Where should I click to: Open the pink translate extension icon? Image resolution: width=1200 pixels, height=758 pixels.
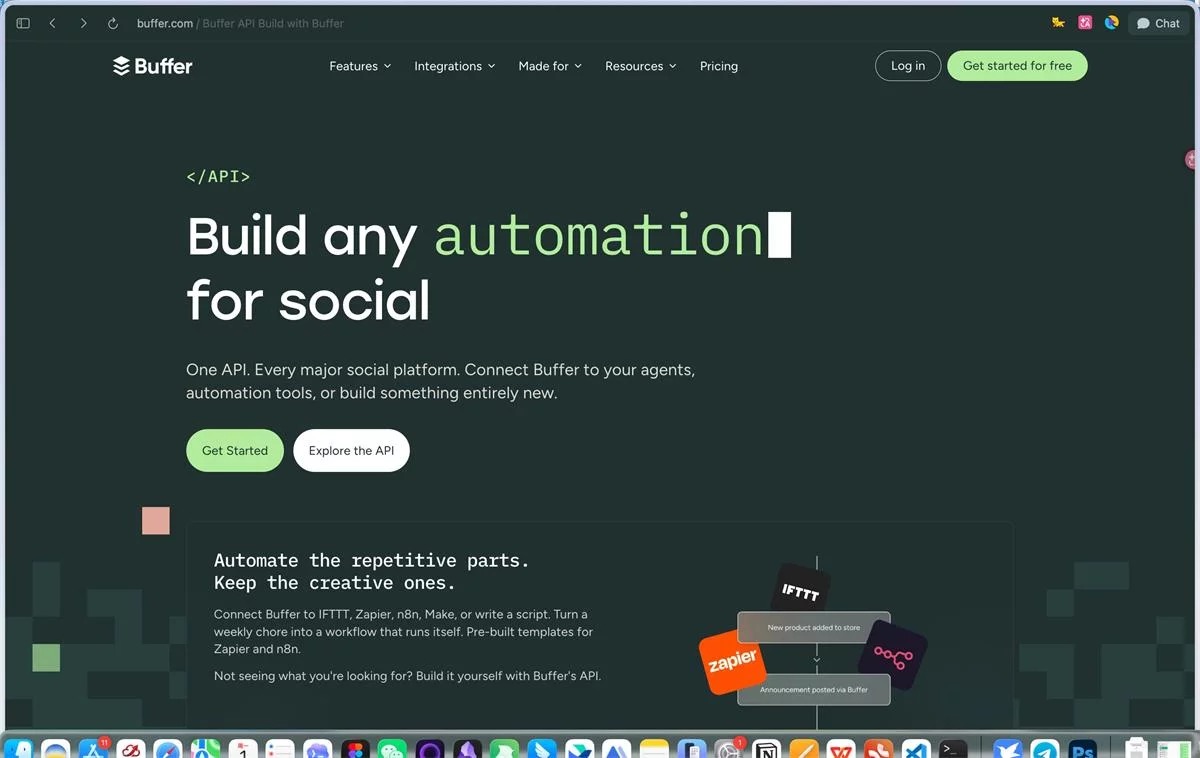[x=1085, y=22]
